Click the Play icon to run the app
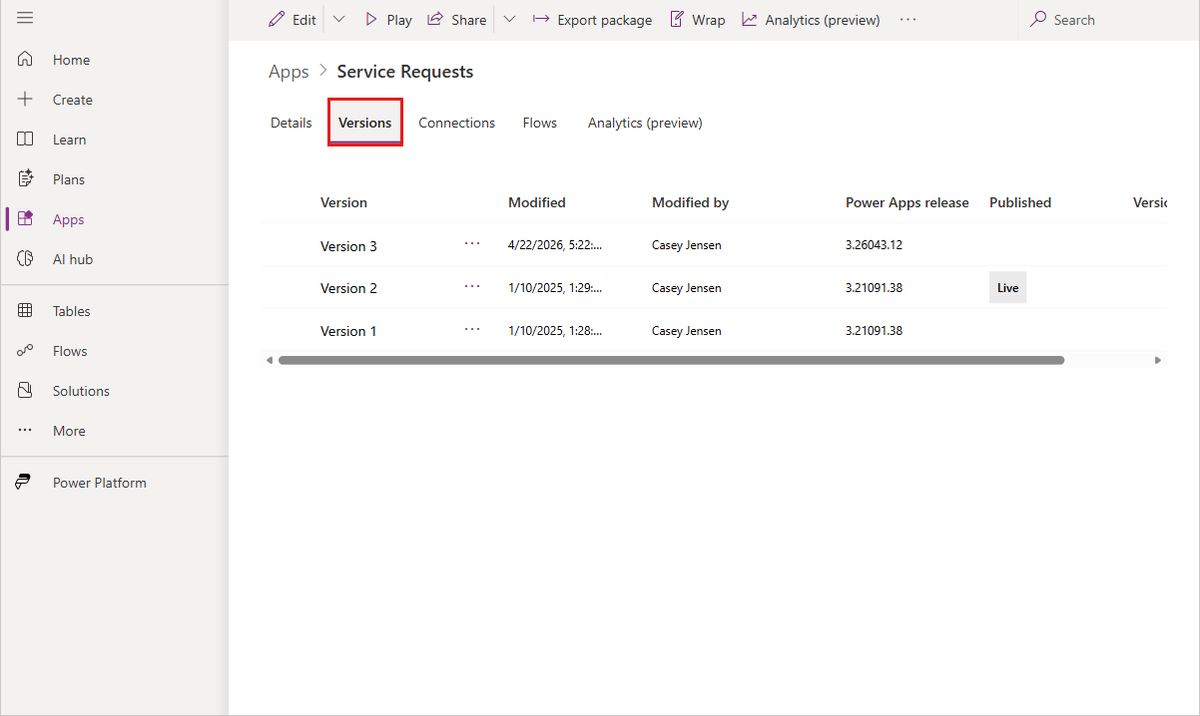The image size is (1200, 716). click(x=371, y=19)
